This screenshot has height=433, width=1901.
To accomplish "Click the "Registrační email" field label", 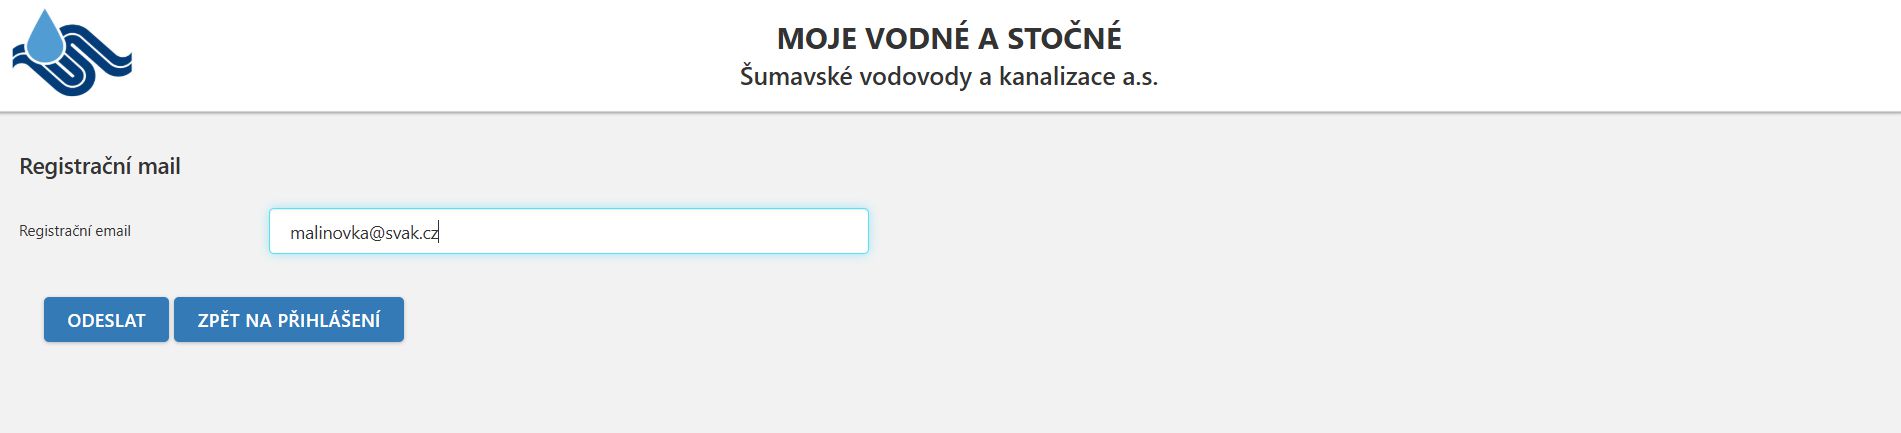I will click(x=75, y=231).
